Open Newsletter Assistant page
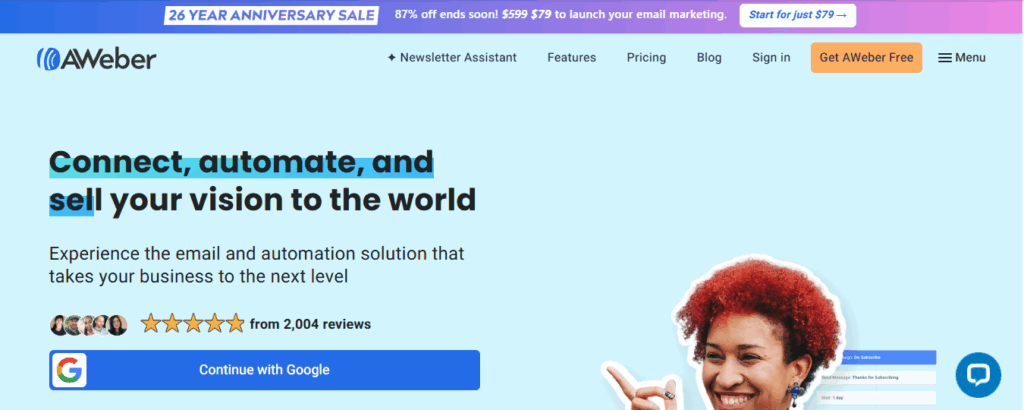 pos(452,57)
